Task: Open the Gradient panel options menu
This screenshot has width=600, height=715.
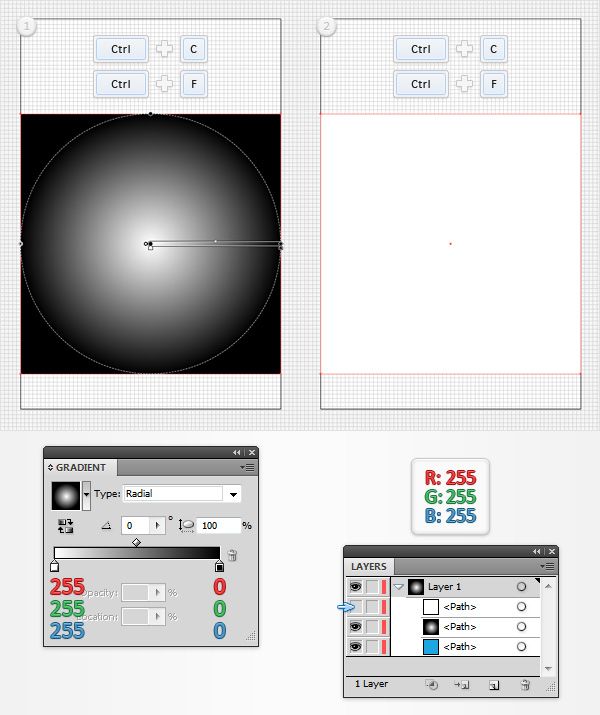Action: point(248,467)
